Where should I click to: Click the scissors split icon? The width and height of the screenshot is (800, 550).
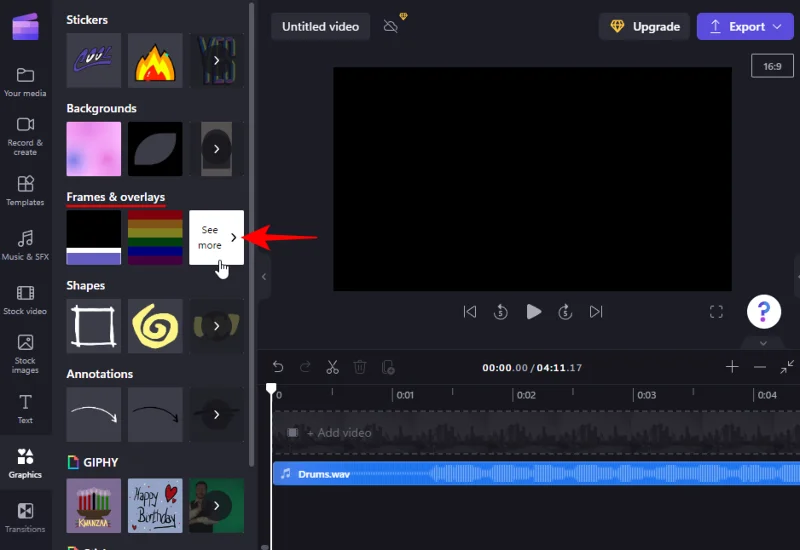click(333, 367)
